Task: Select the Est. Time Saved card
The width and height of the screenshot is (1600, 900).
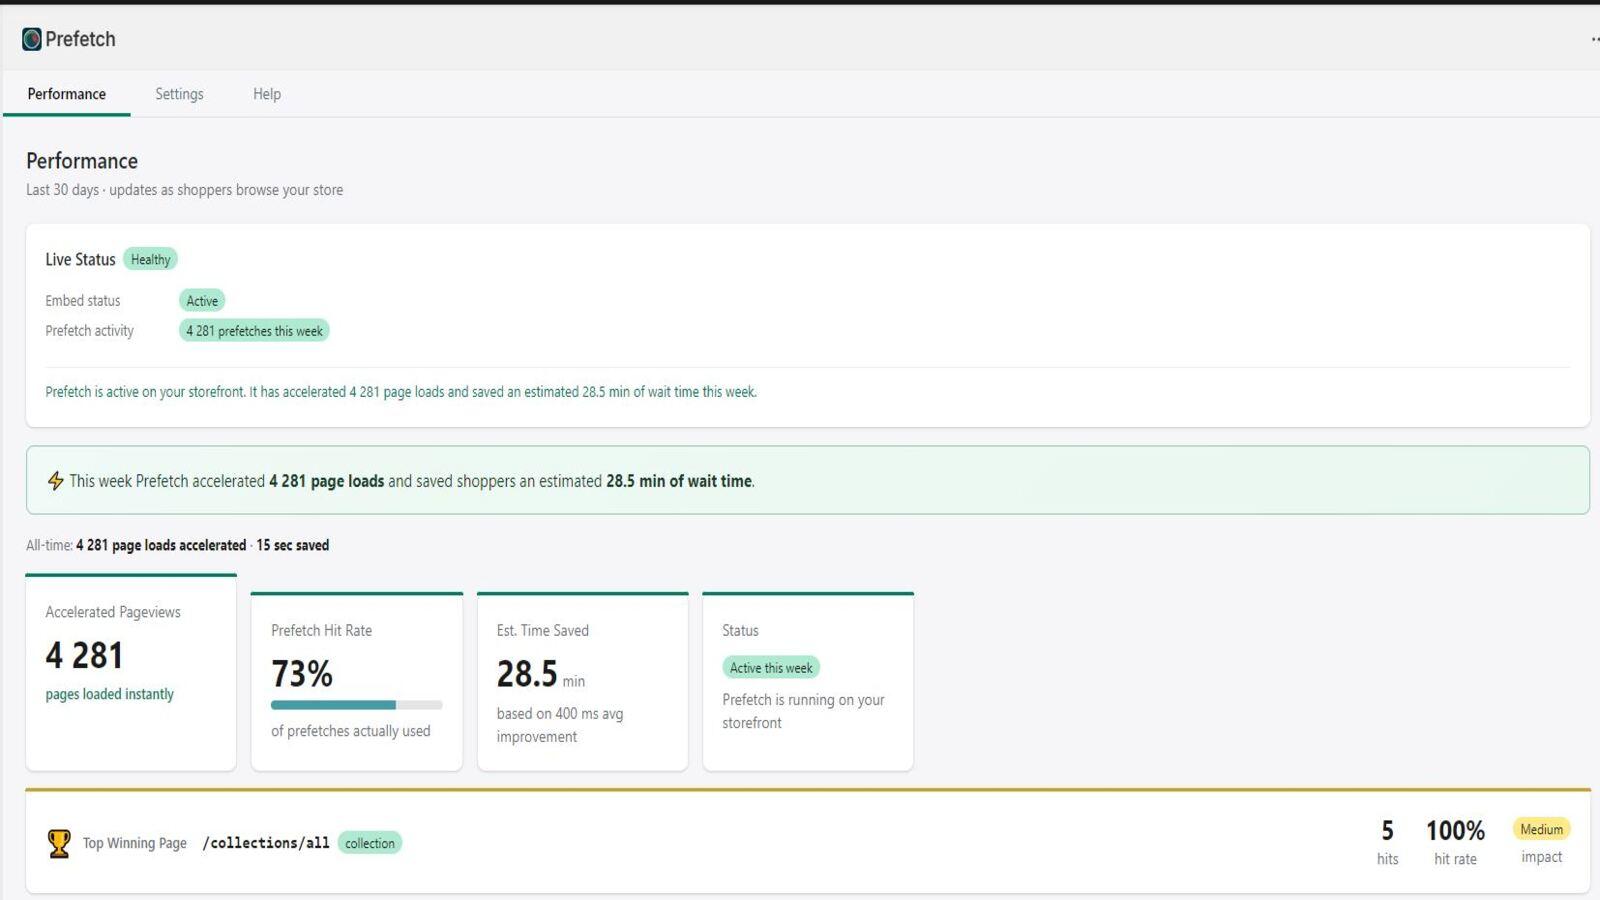Action: tap(583, 682)
